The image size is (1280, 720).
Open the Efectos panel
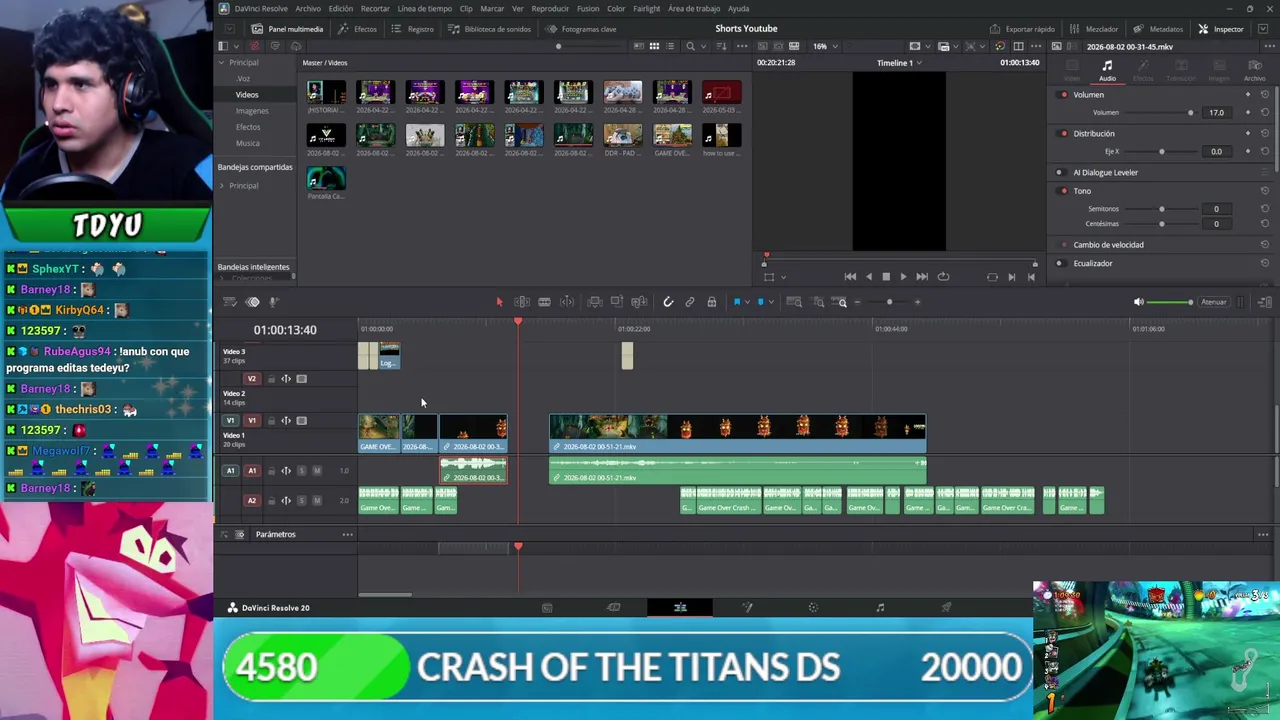pos(358,29)
